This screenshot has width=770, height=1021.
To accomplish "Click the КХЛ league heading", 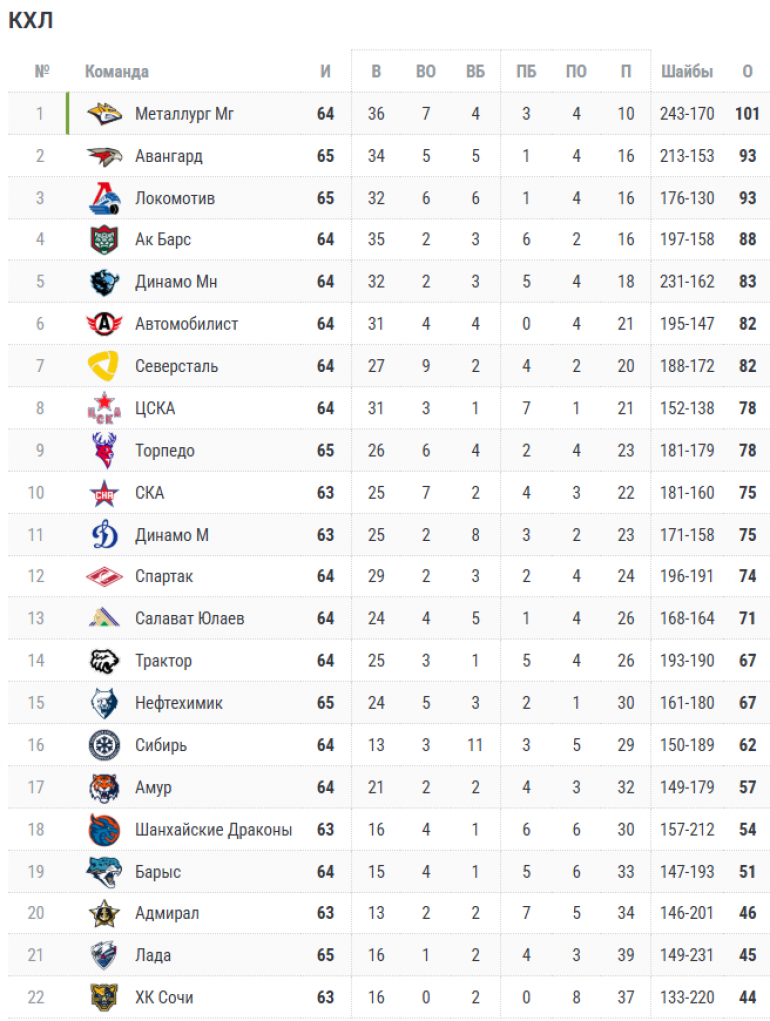I will click(x=31, y=21).
